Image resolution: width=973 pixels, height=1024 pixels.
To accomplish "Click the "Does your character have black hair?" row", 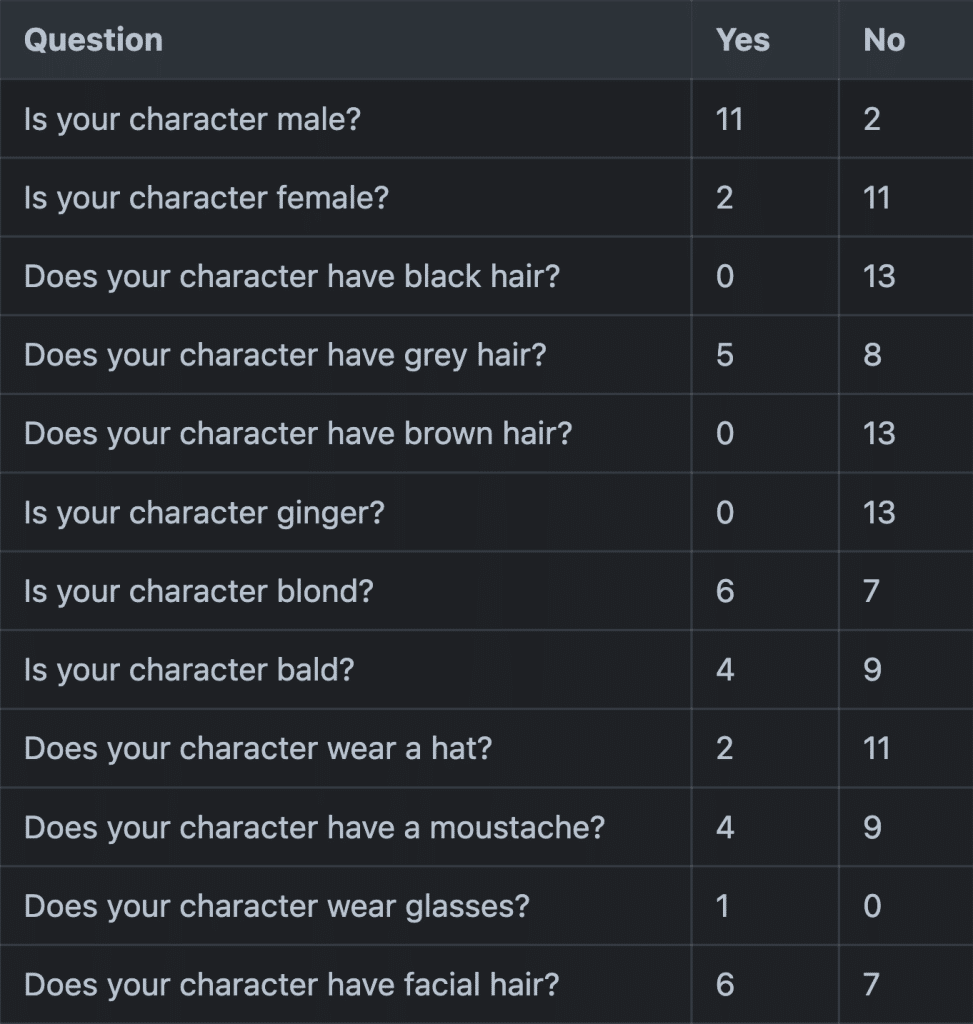I will tap(291, 276).
